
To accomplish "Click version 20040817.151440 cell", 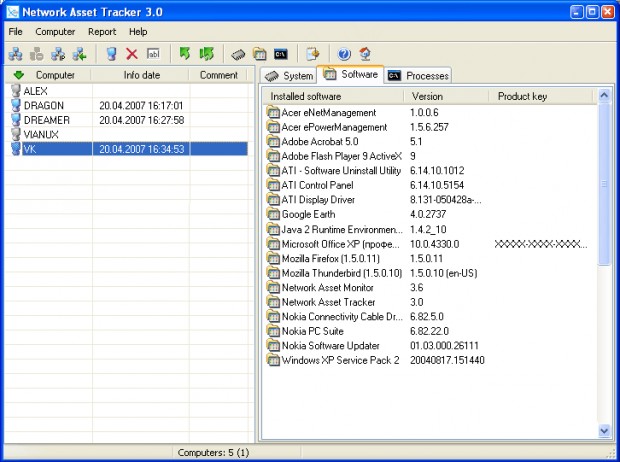I will [447, 360].
